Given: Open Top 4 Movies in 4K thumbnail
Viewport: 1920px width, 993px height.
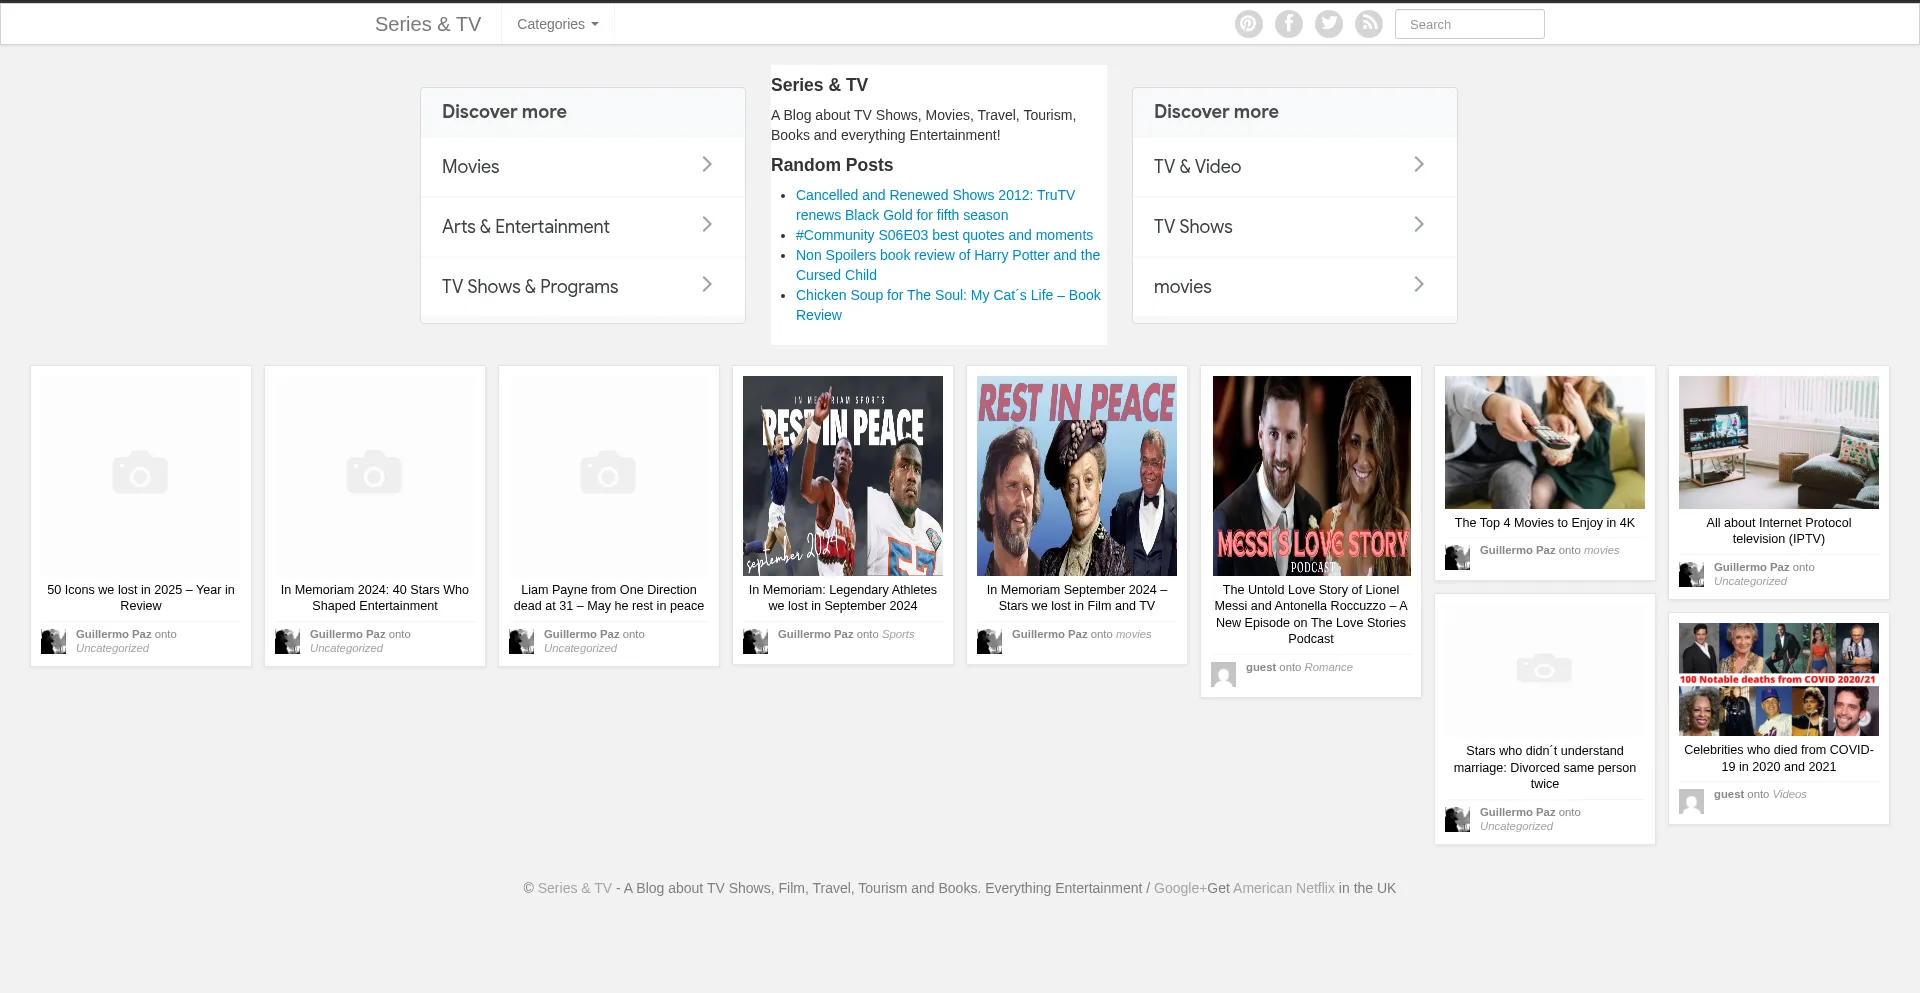Looking at the screenshot, I should [1545, 442].
